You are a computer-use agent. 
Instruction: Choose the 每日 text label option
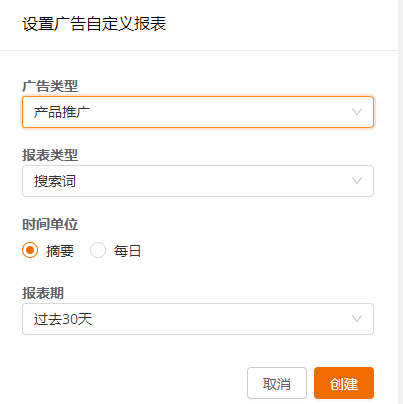(x=127, y=251)
